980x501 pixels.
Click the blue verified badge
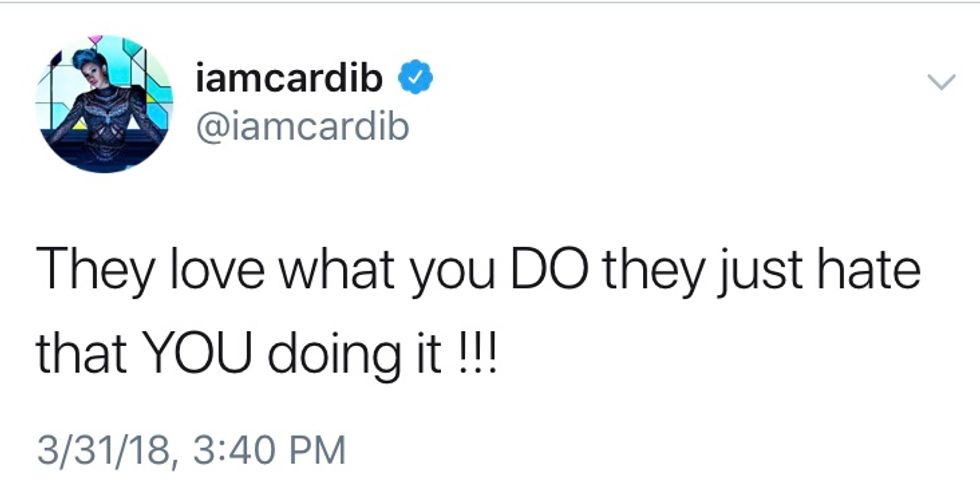(415, 77)
